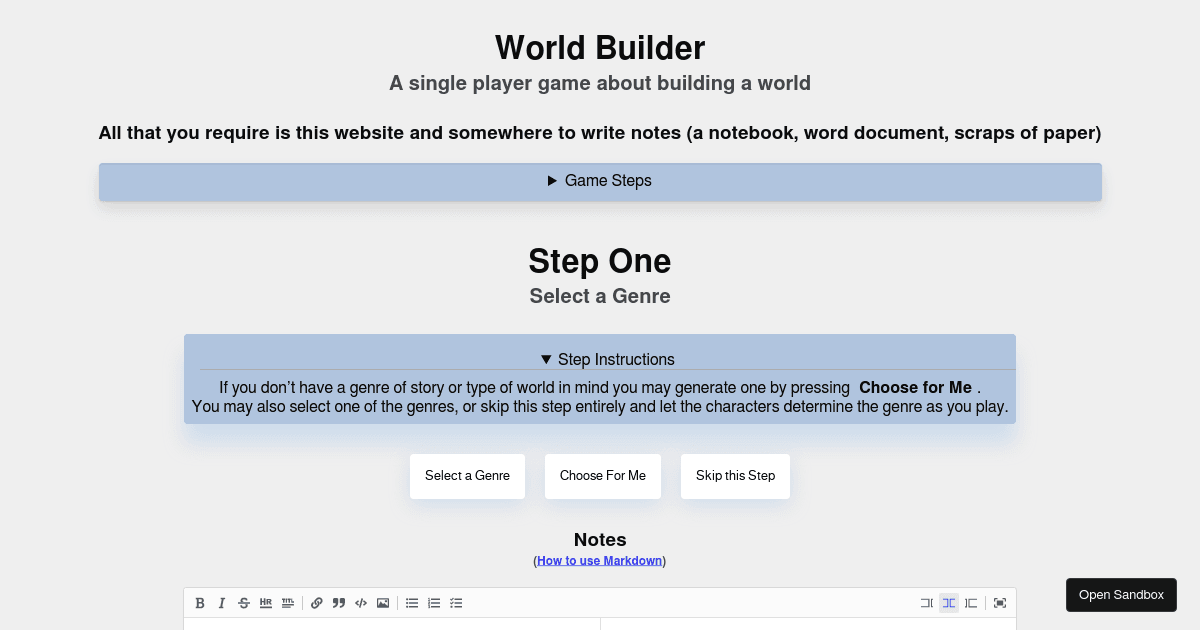Viewport: 1200px width, 630px height.
Task: Insert a code block
Action: tap(360, 603)
